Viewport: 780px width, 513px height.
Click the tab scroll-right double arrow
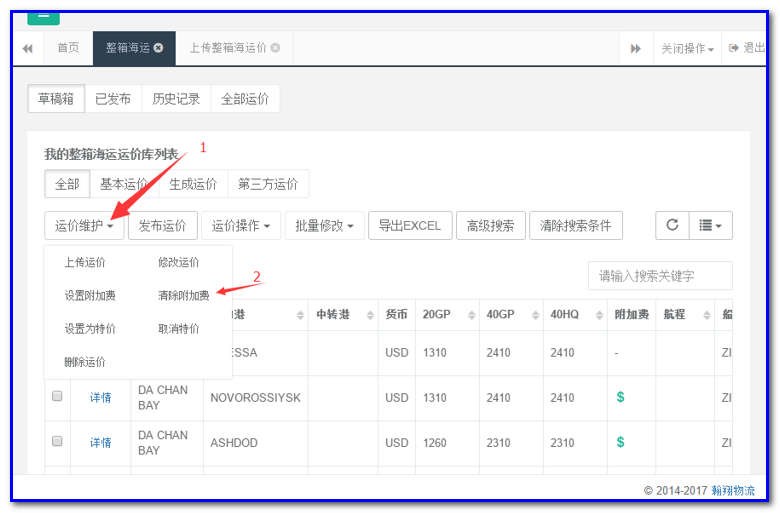pos(636,48)
